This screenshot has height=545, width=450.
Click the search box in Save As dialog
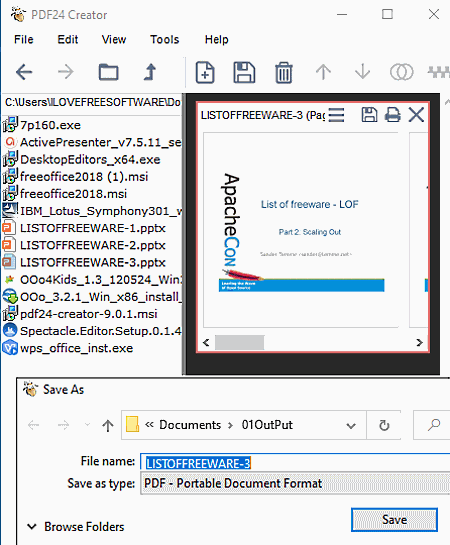(x=432, y=425)
